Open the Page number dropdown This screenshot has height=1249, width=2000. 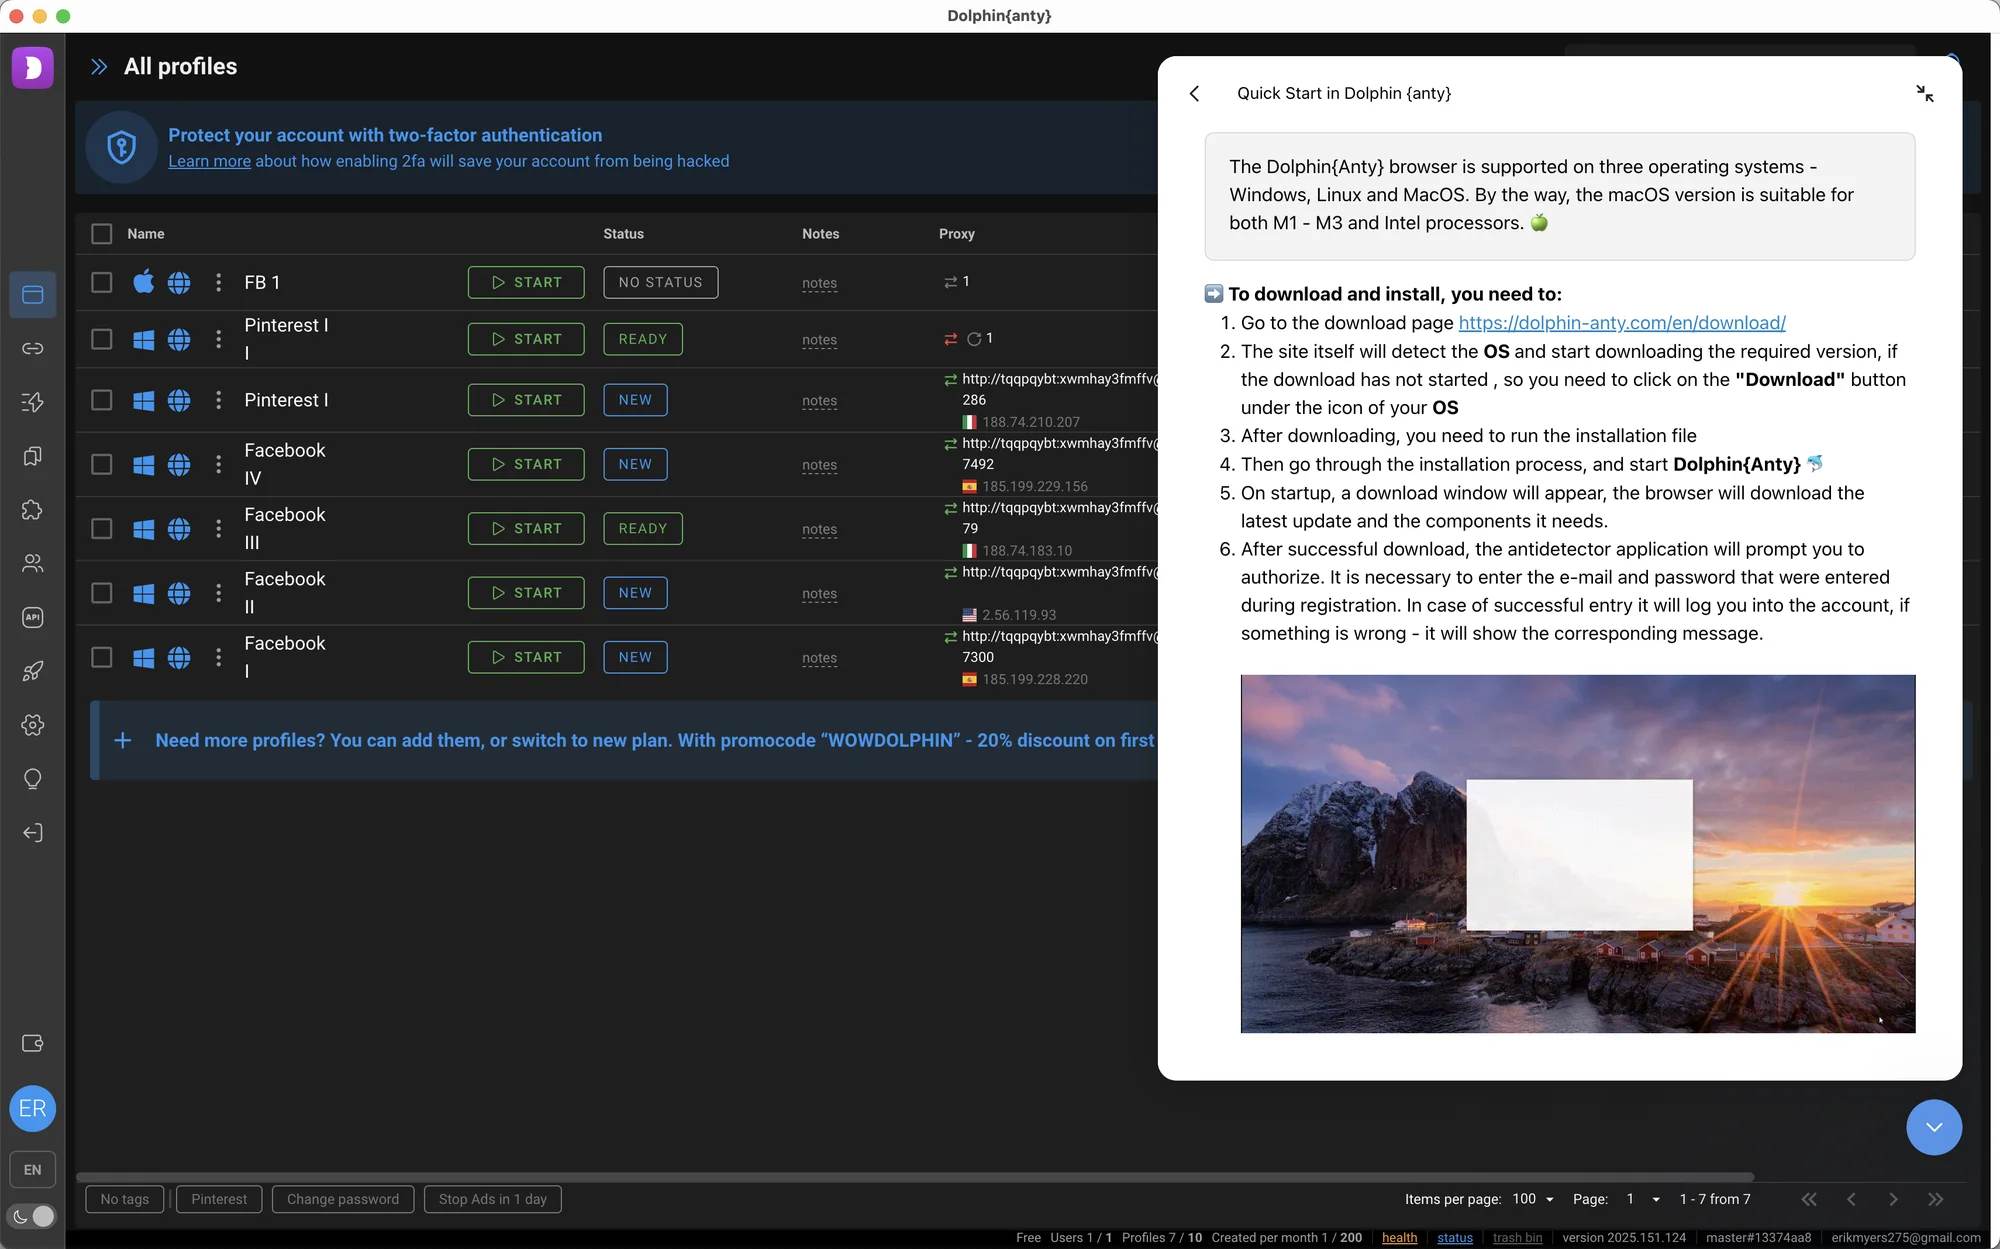[x=1643, y=1199]
